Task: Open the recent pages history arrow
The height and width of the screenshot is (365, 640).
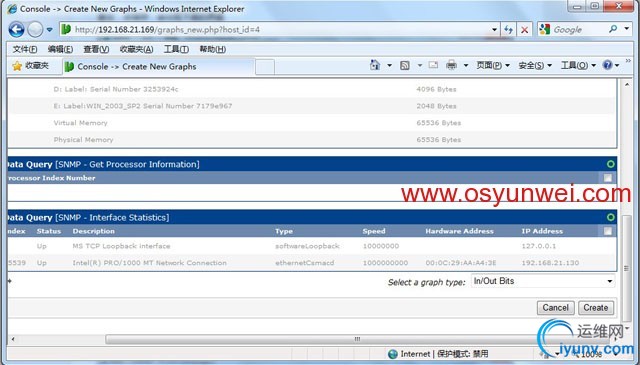Action: click(x=49, y=30)
